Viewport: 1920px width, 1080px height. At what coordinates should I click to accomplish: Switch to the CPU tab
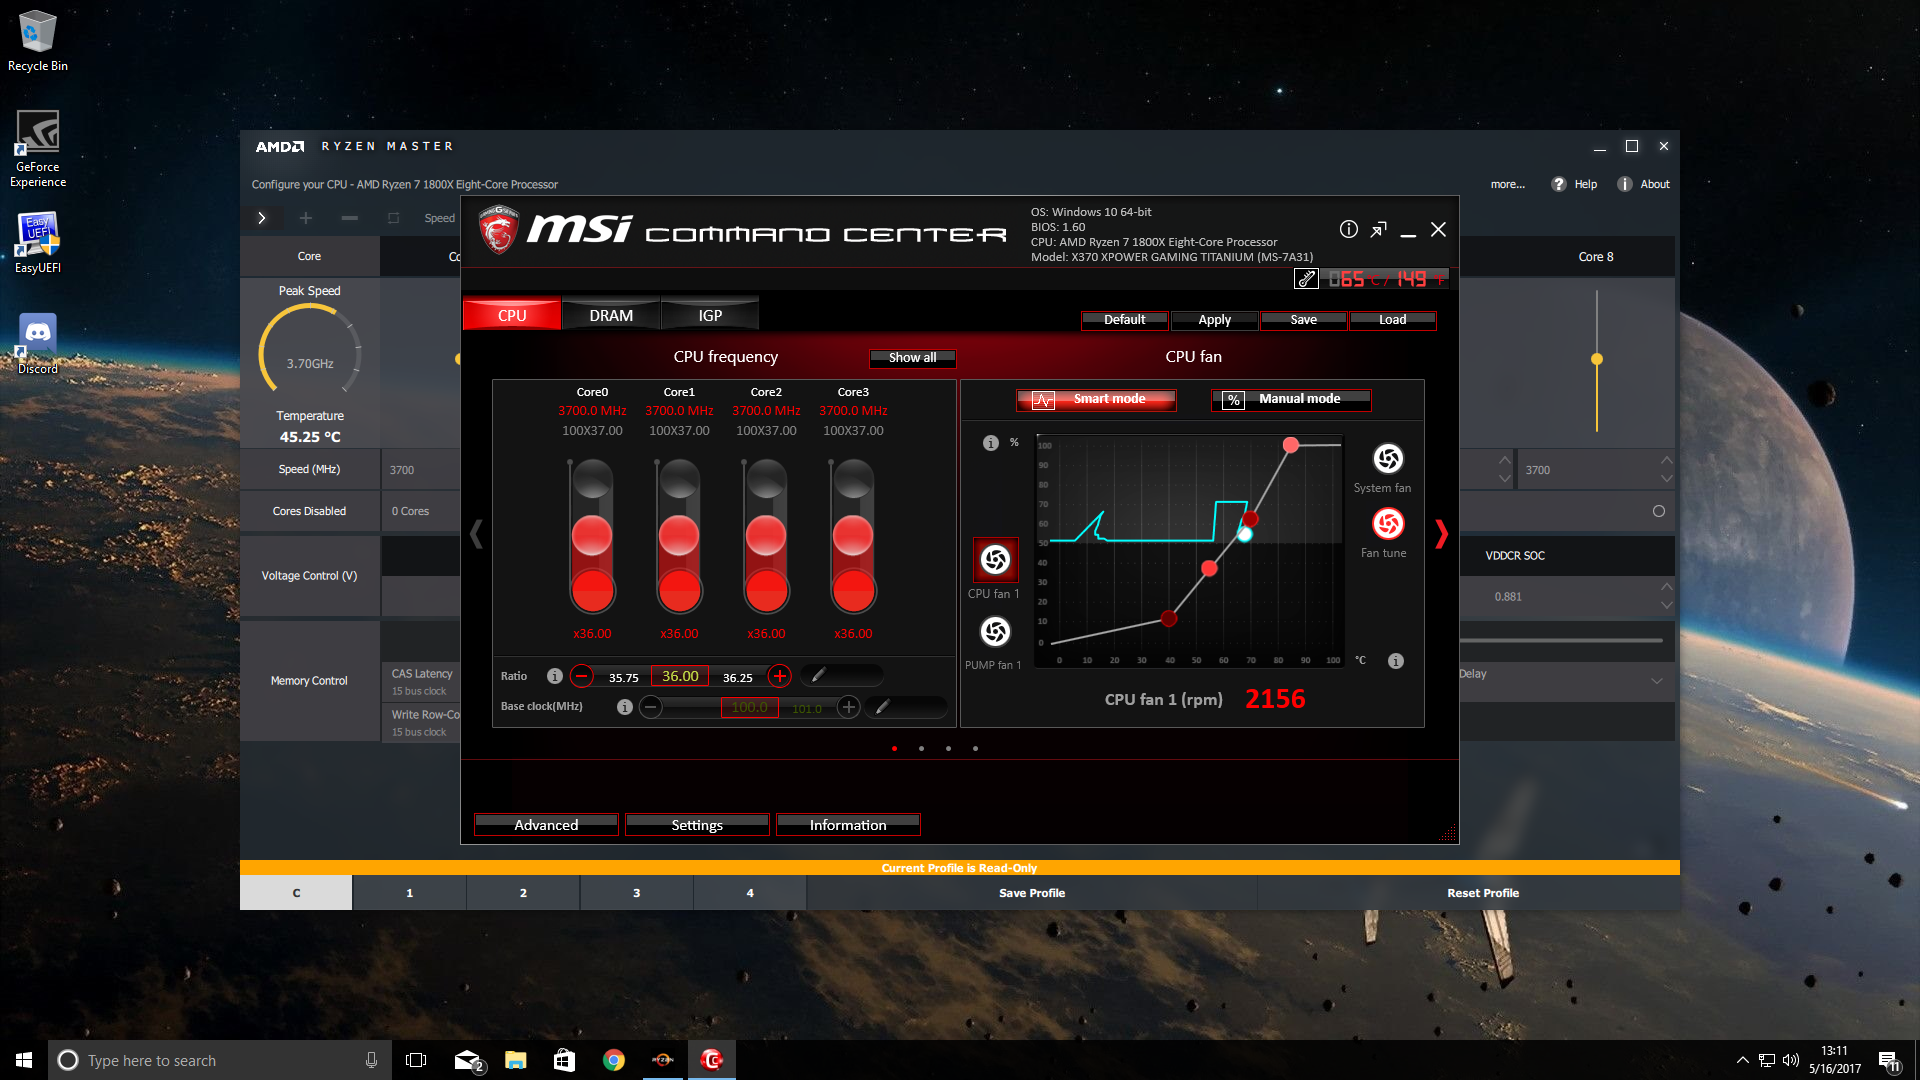(512, 315)
